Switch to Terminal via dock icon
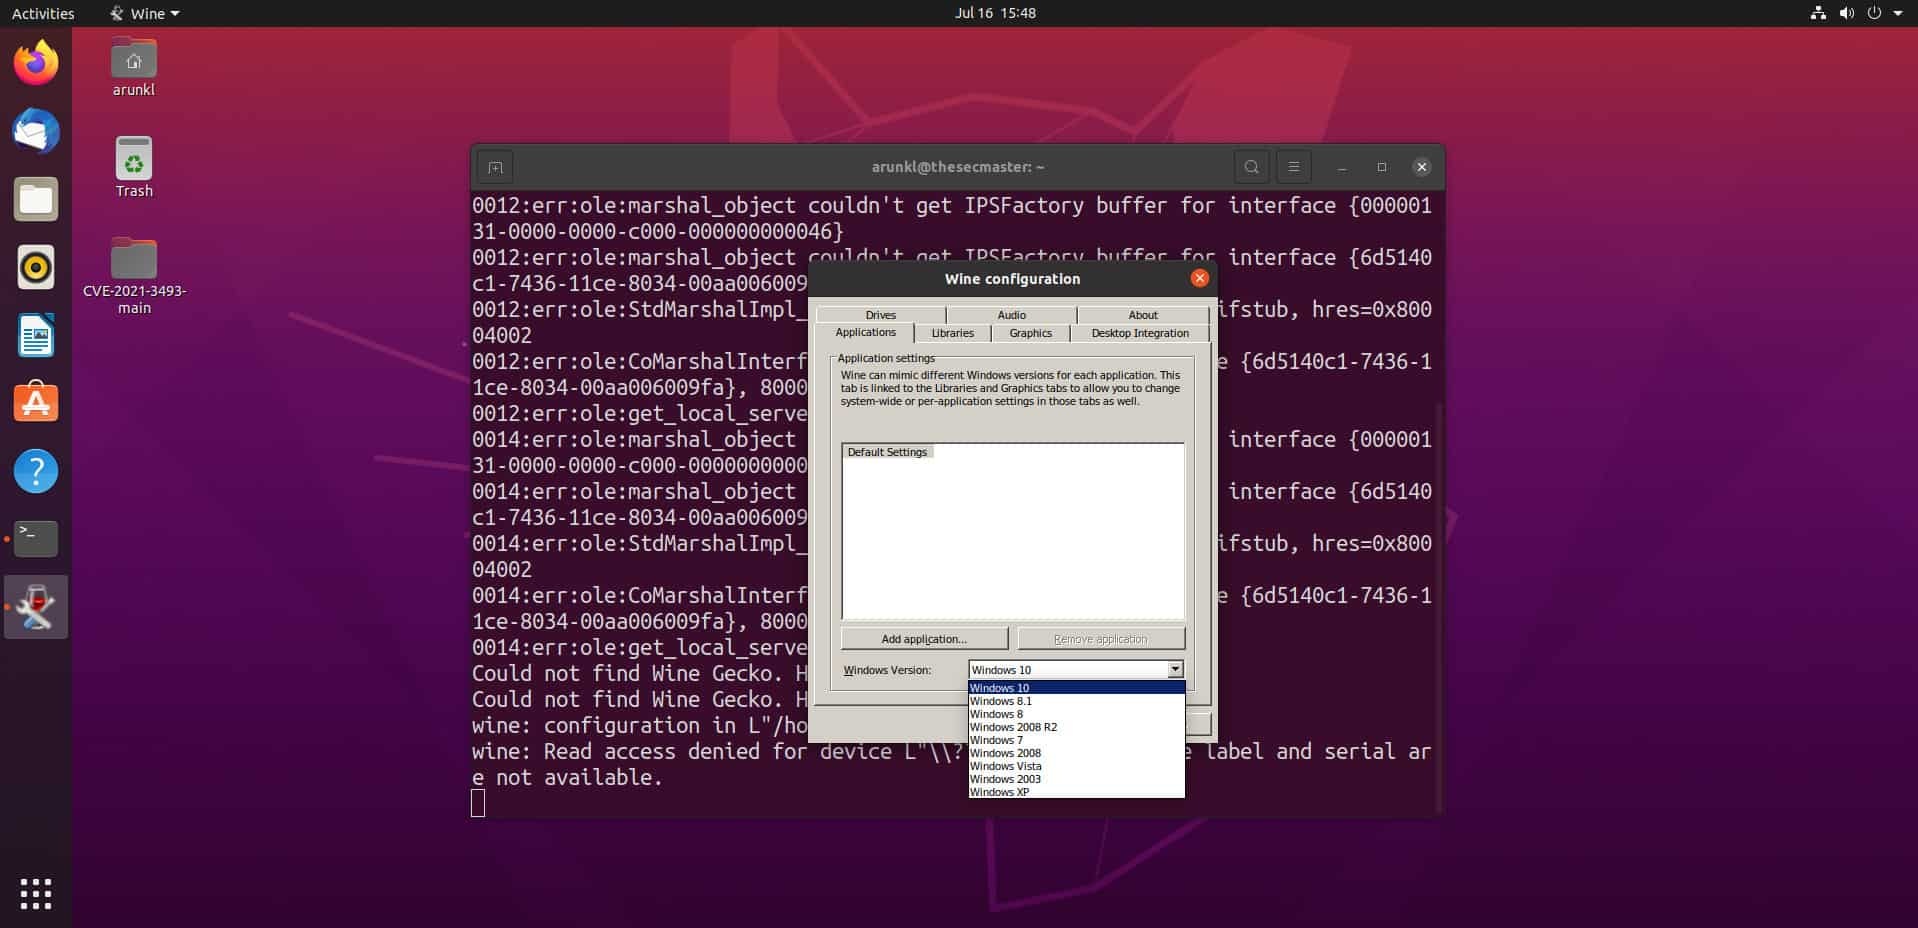1918x928 pixels. click(x=36, y=539)
